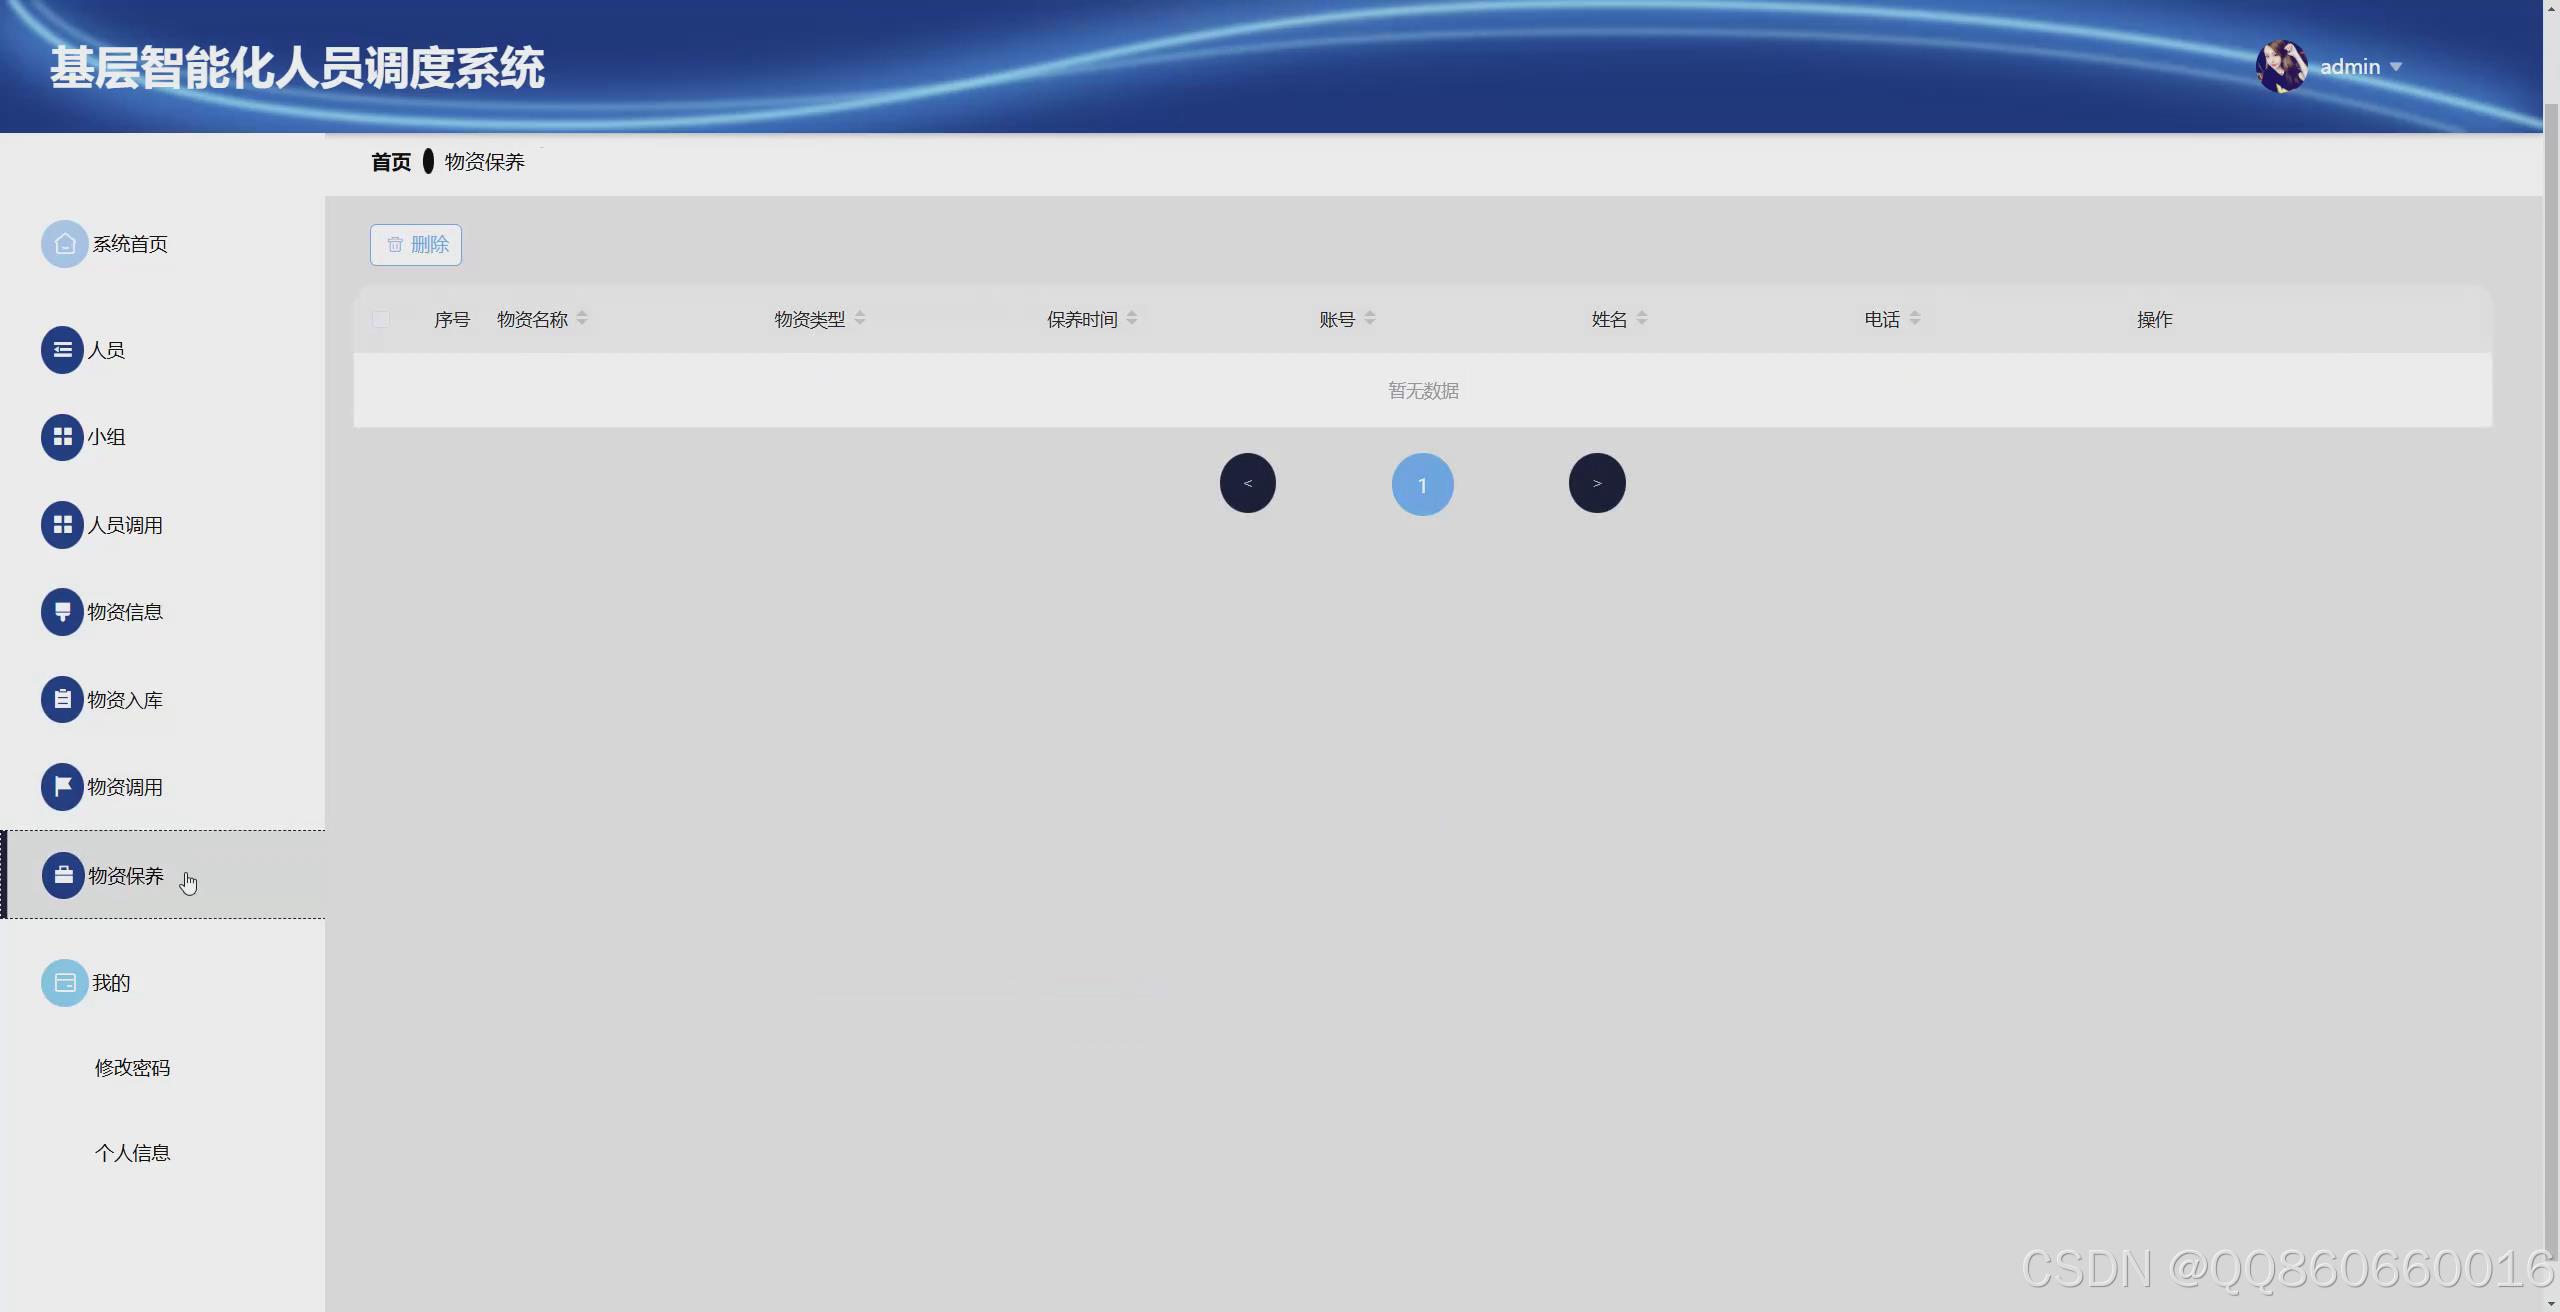2560x1312 pixels.
Task: Click the 首页 breadcrumb link
Action: [391, 162]
